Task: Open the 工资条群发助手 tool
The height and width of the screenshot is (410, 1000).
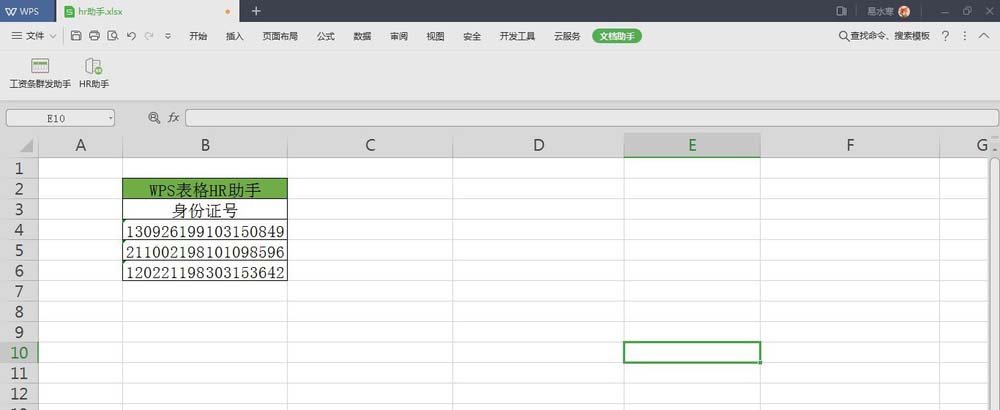Action: coord(40,73)
